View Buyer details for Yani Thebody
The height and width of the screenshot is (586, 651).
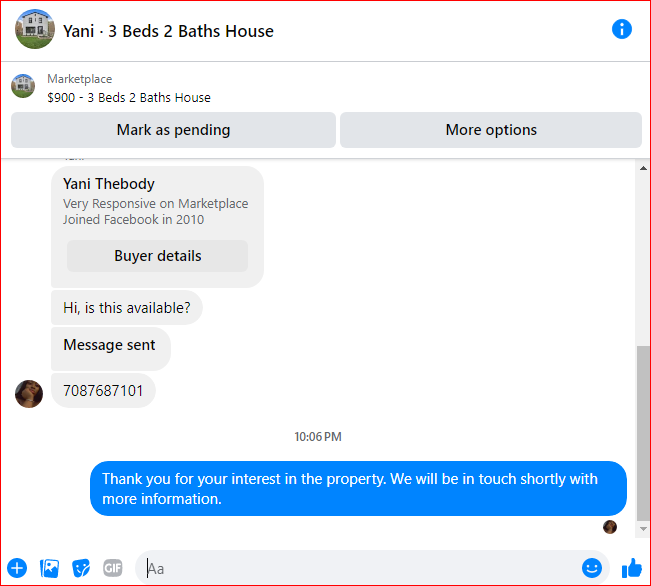[157, 256]
